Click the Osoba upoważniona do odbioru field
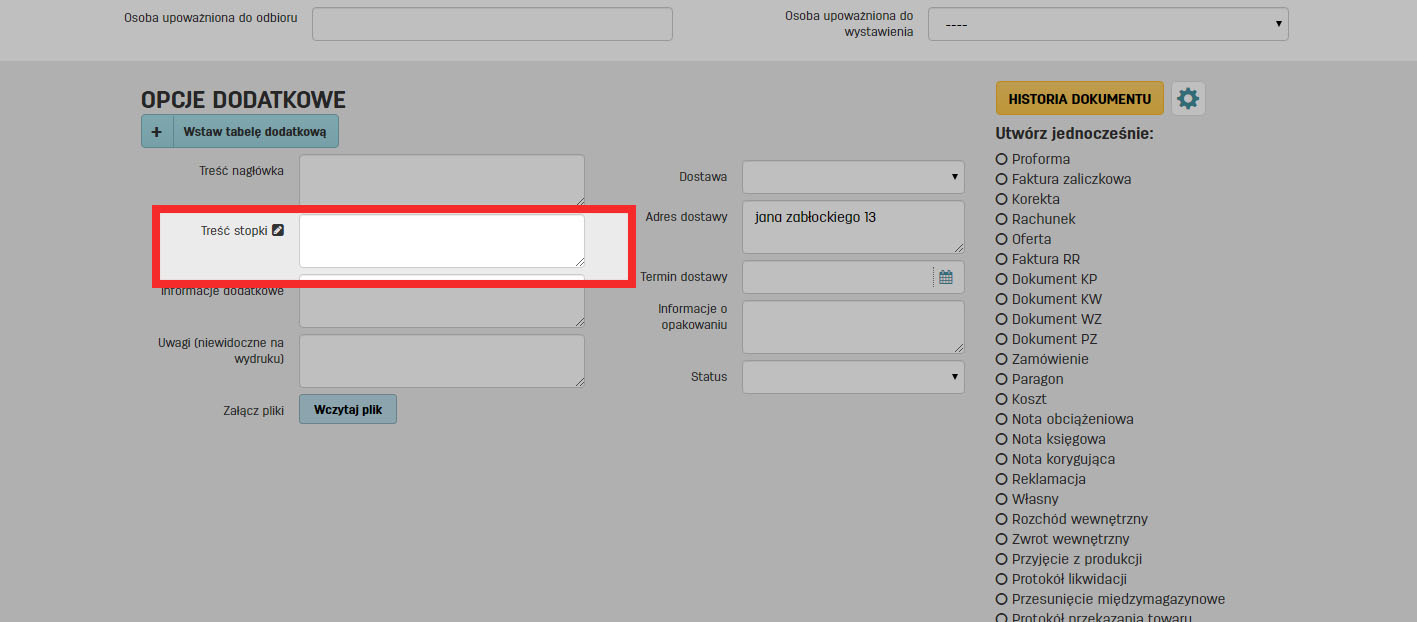The height and width of the screenshot is (622, 1417). 492,24
